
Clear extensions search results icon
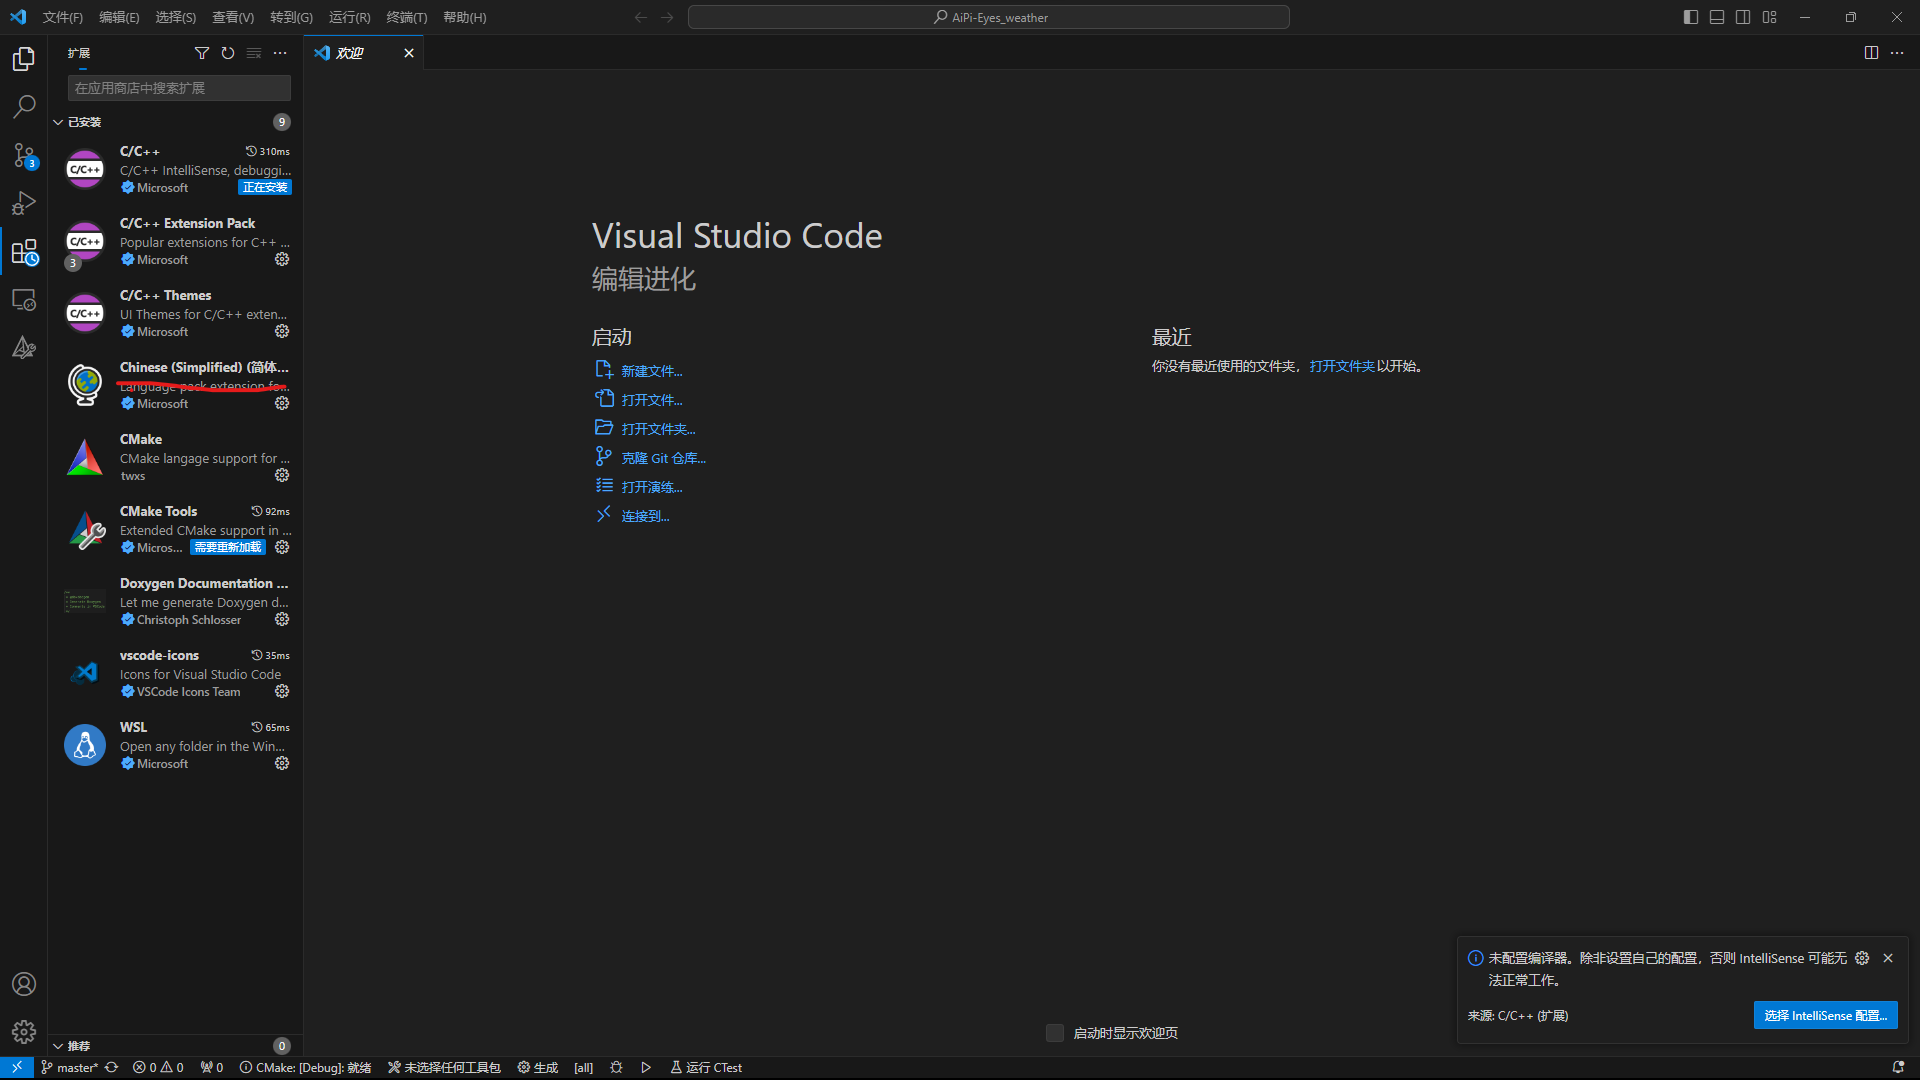coord(254,53)
